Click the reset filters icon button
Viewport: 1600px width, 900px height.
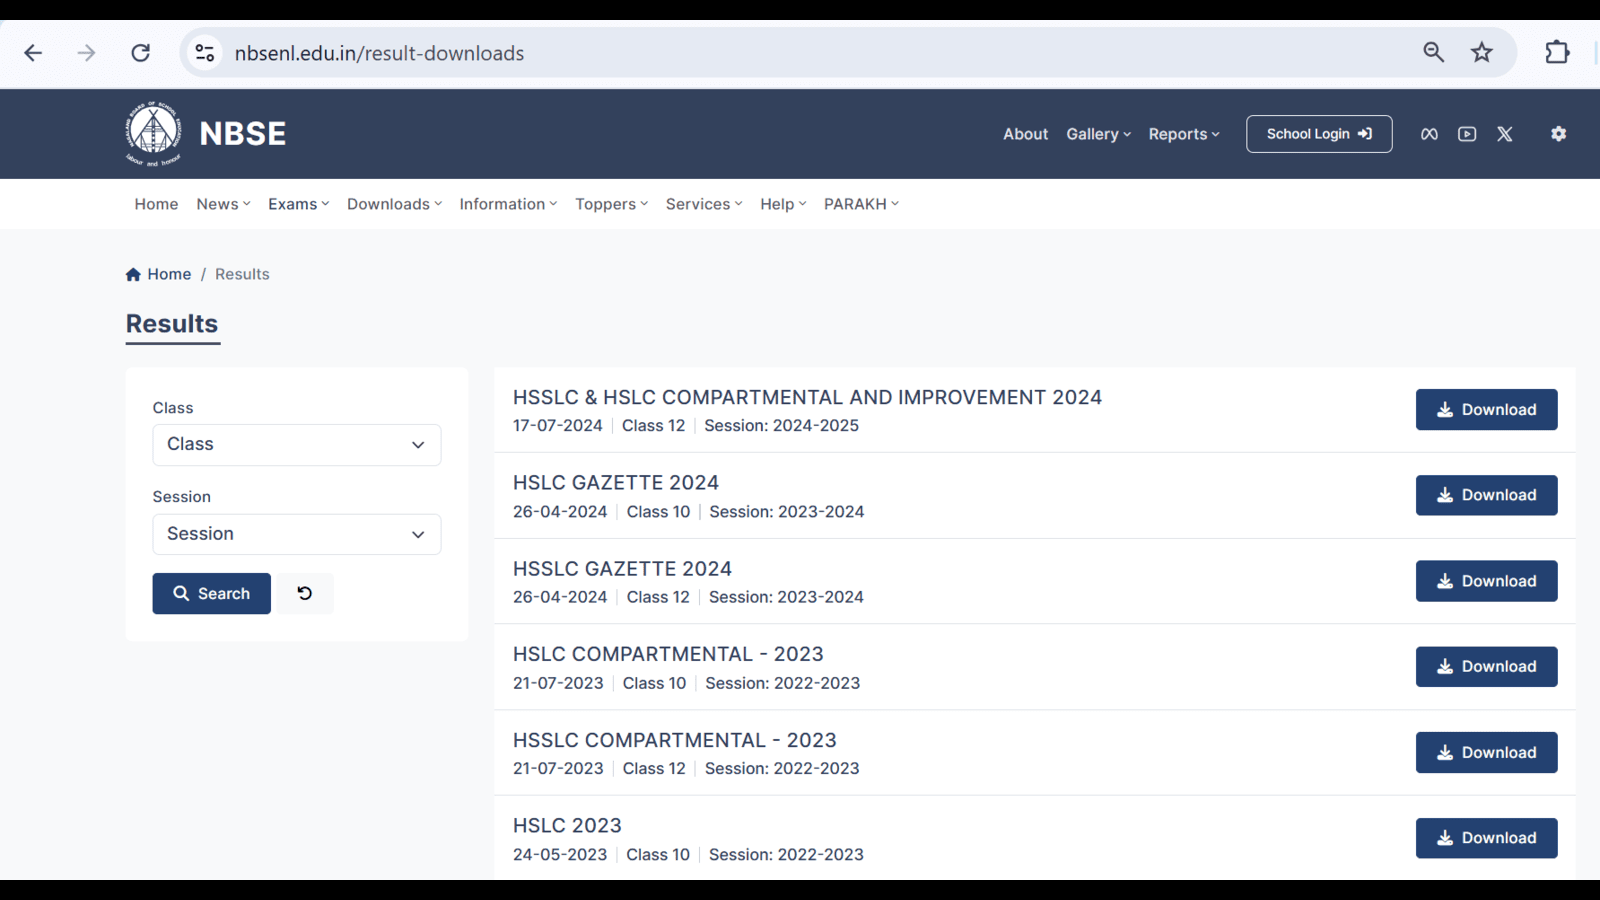point(305,593)
